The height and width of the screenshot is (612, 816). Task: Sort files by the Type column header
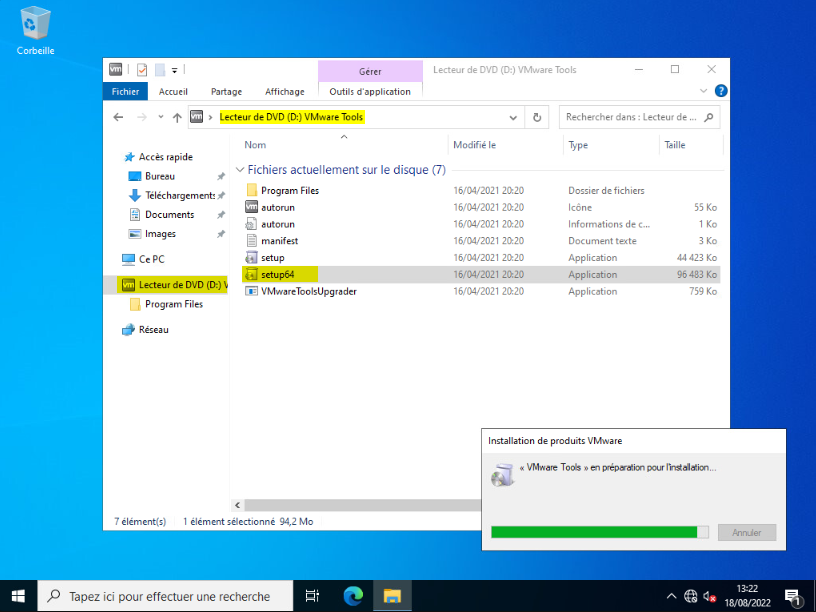click(611, 145)
